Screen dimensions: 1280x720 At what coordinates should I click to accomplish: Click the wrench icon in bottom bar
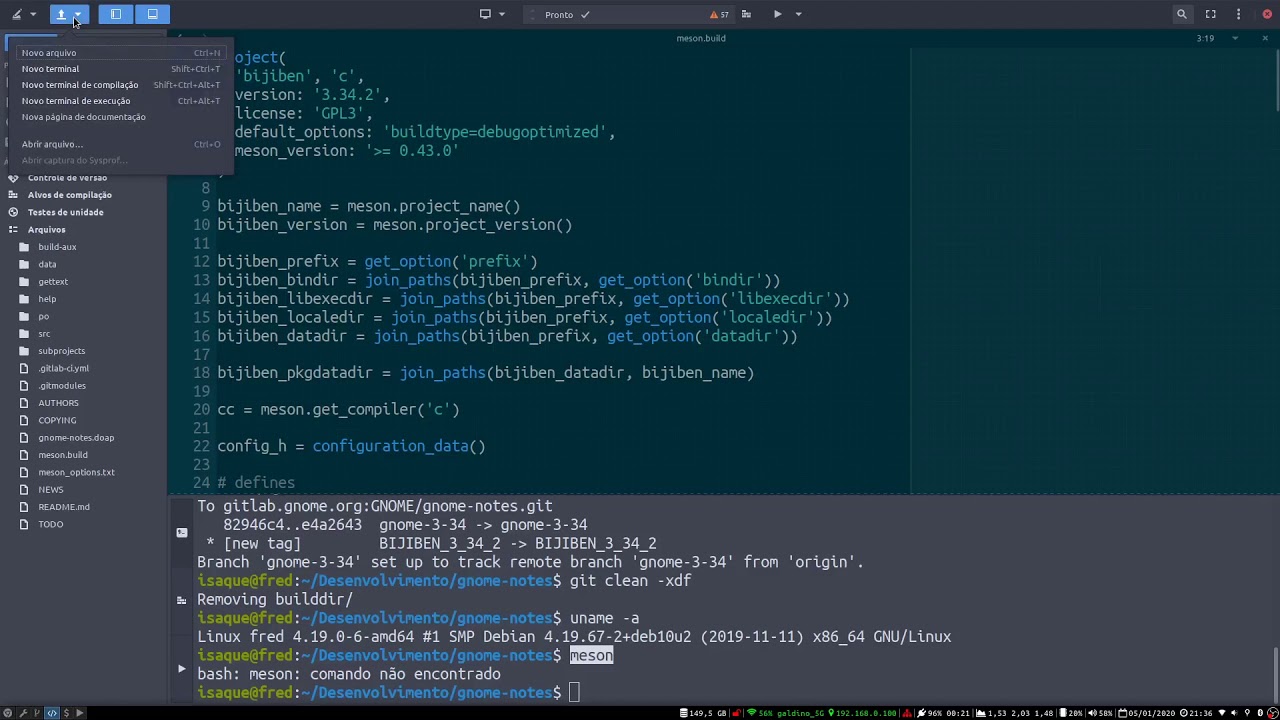(x=23, y=713)
